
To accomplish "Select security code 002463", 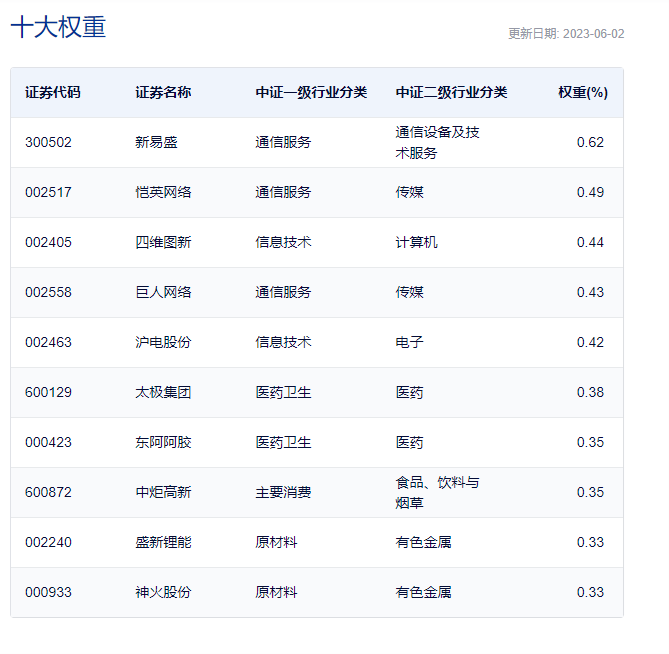I will pyautogui.click(x=48, y=342).
